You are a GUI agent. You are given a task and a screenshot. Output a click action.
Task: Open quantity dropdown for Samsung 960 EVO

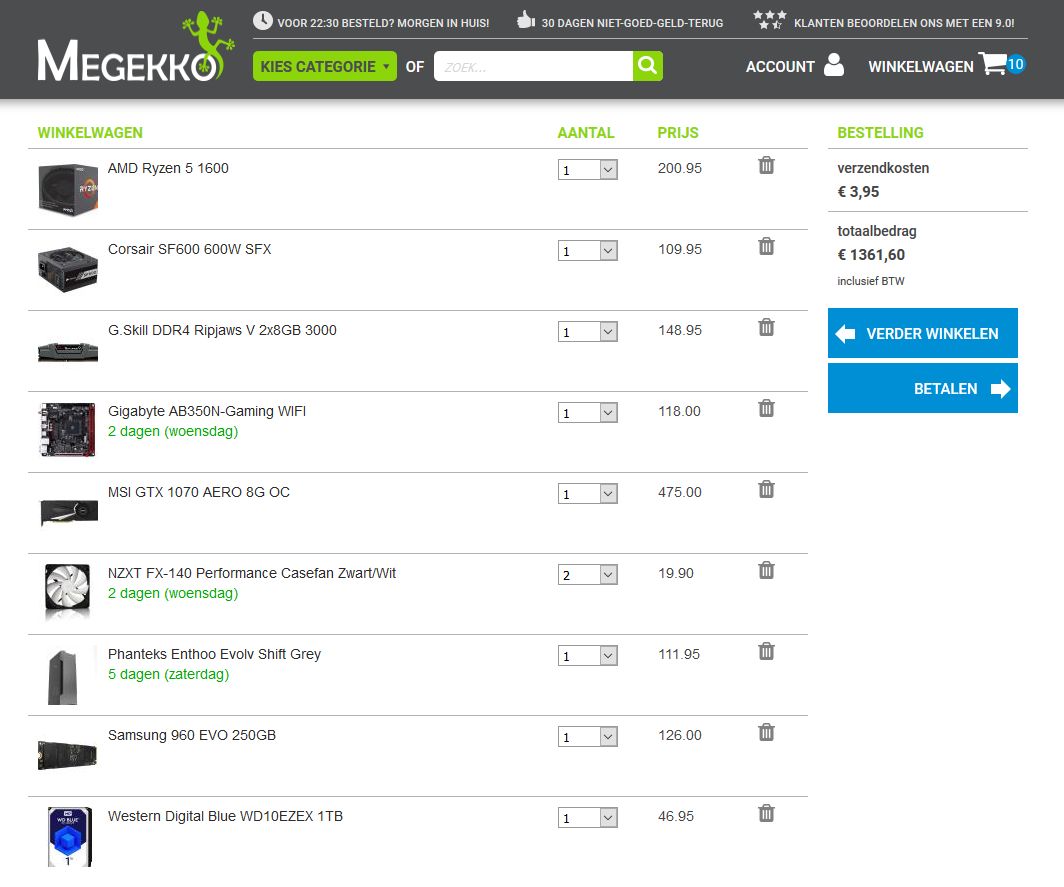coord(588,736)
